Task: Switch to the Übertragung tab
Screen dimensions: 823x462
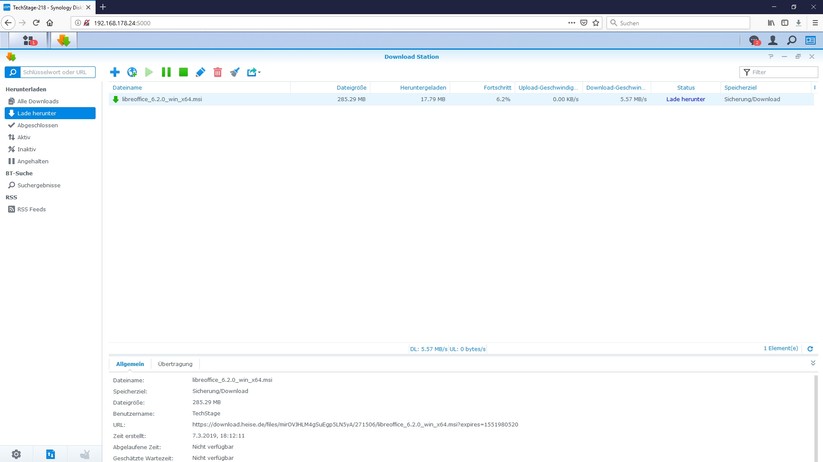Action: [175, 364]
